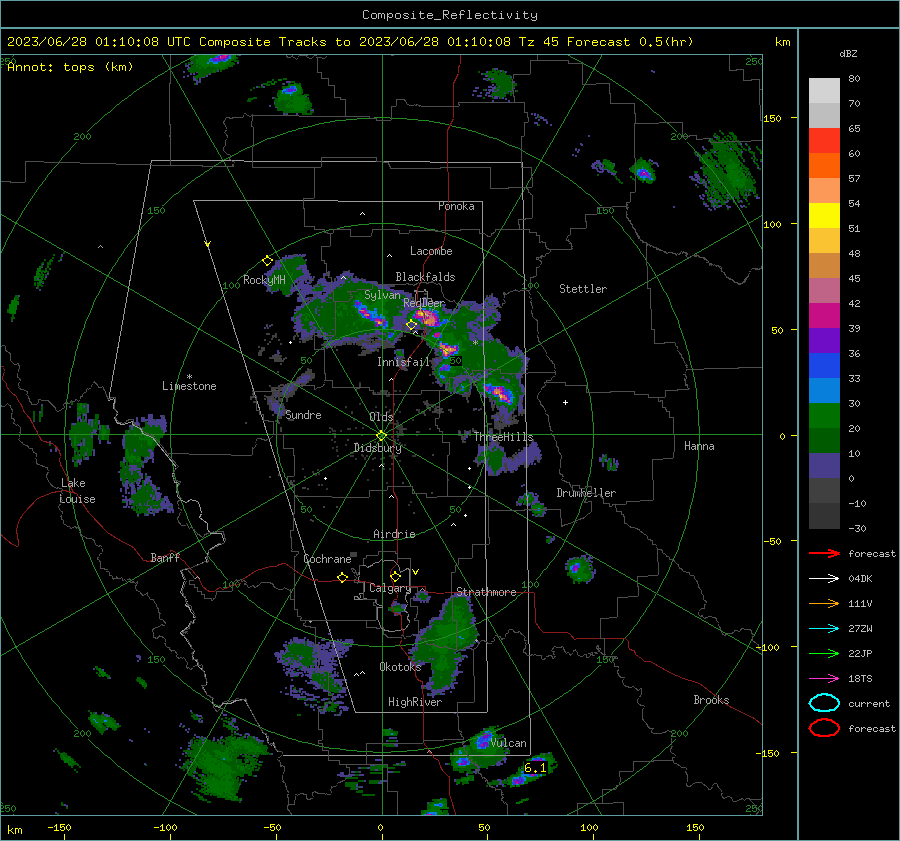Click the Brooks town label
The width and height of the screenshot is (900, 841).
[x=711, y=700]
